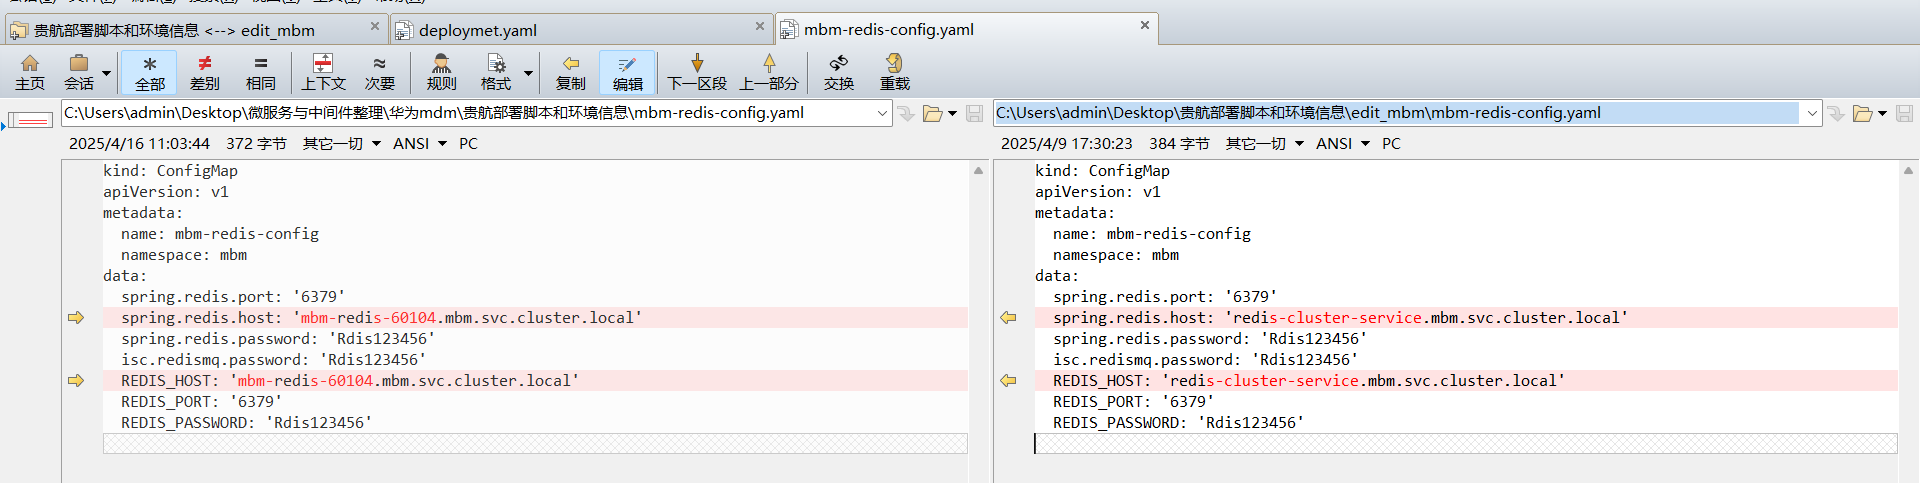Click the left pane browse folder icon
This screenshot has height=483, width=1920.
pyautogui.click(x=932, y=113)
